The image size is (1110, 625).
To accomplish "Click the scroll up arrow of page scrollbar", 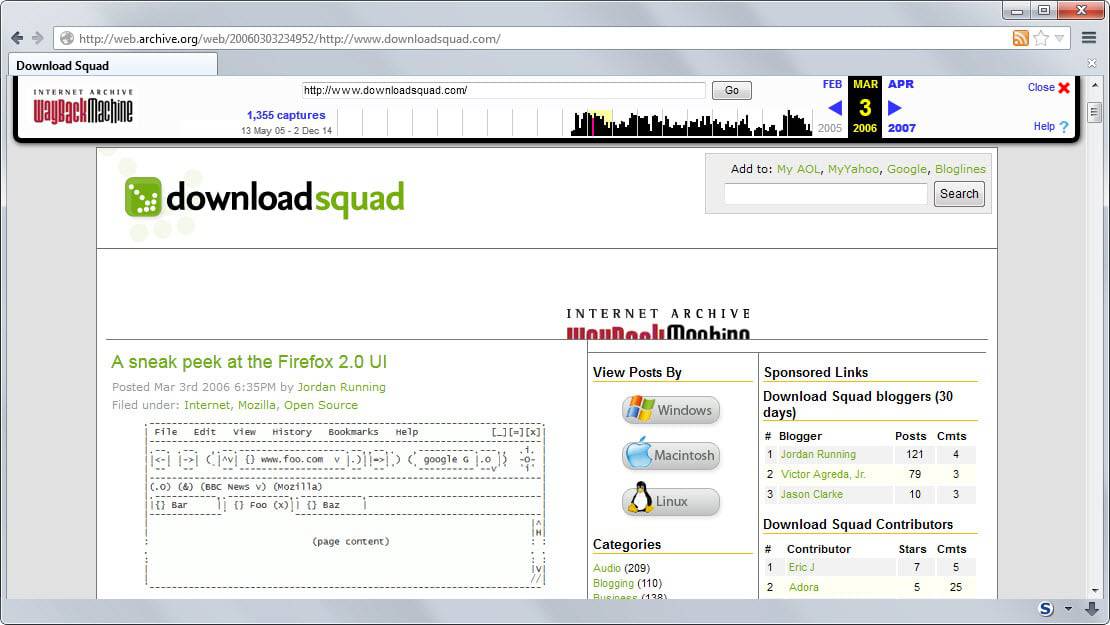I will 1094,85.
